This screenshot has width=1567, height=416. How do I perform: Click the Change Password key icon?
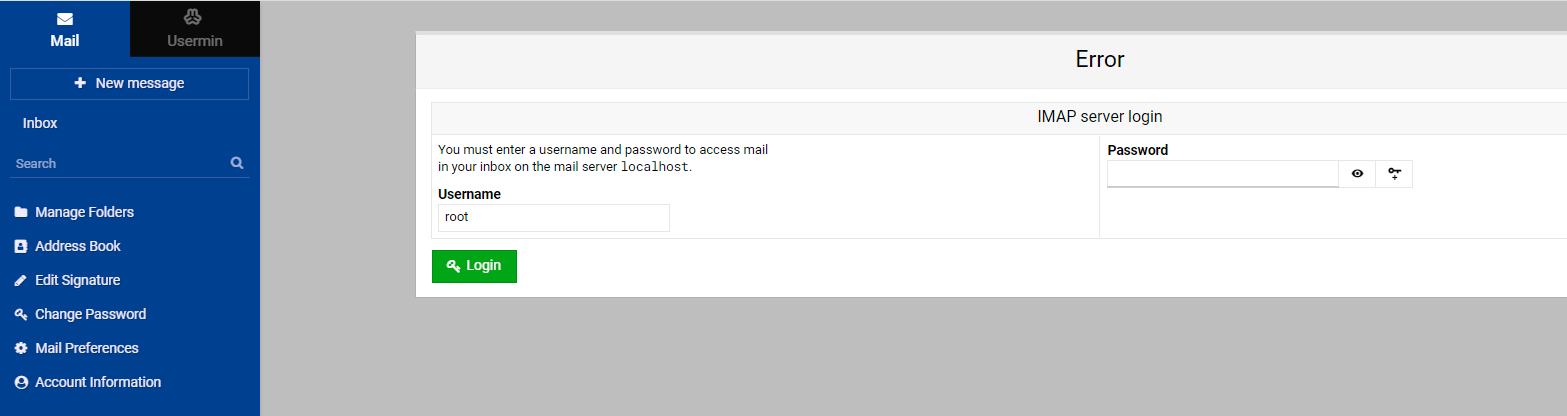click(x=21, y=314)
